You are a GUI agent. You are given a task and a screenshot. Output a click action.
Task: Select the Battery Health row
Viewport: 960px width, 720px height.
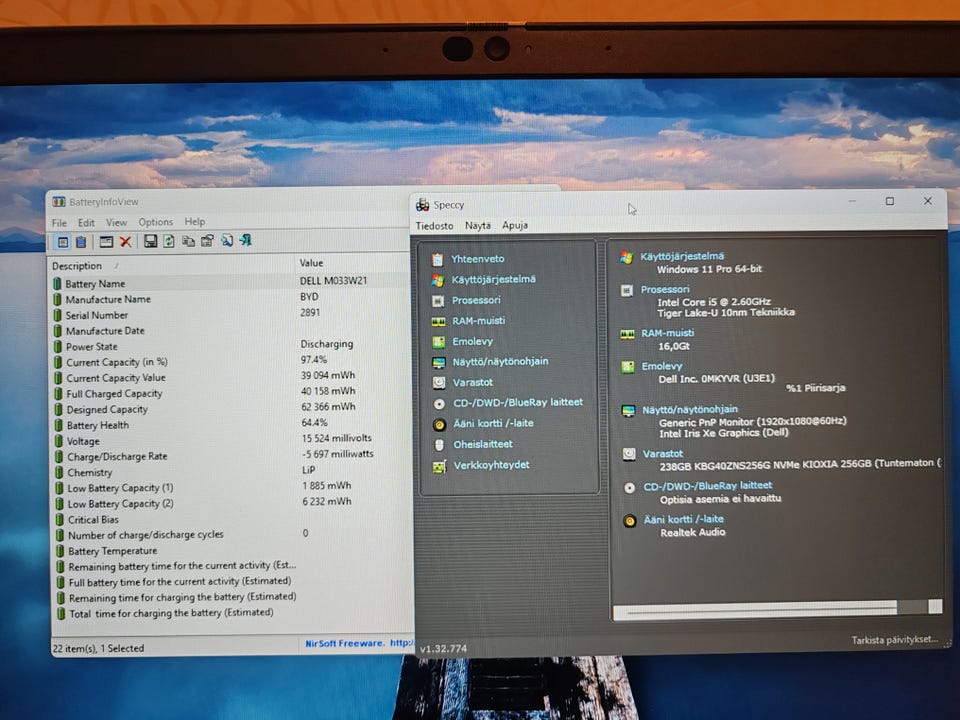point(230,425)
